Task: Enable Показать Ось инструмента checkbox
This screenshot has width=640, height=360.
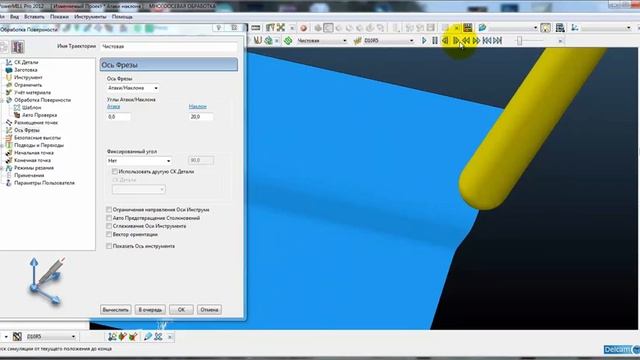Action: click(109, 246)
